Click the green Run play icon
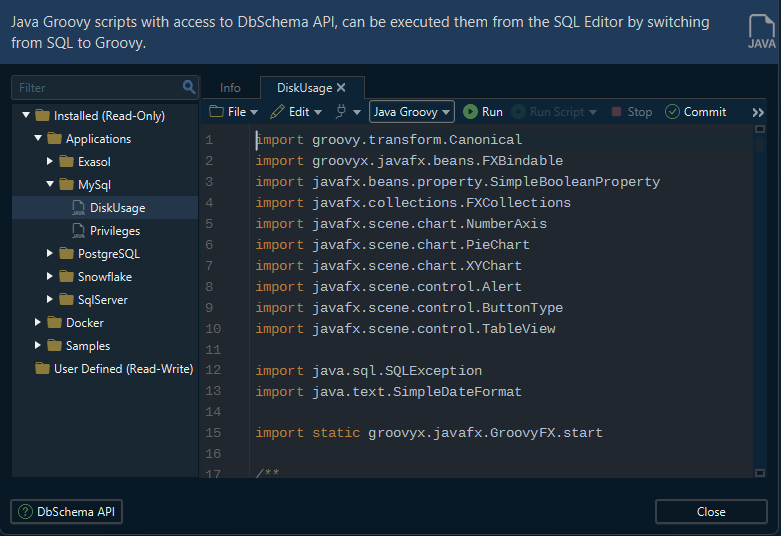 point(470,112)
